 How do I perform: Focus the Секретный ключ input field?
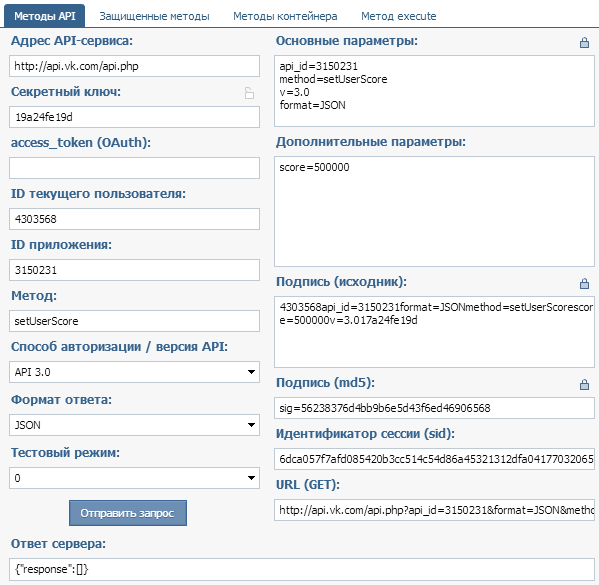(x=134, y=117)
